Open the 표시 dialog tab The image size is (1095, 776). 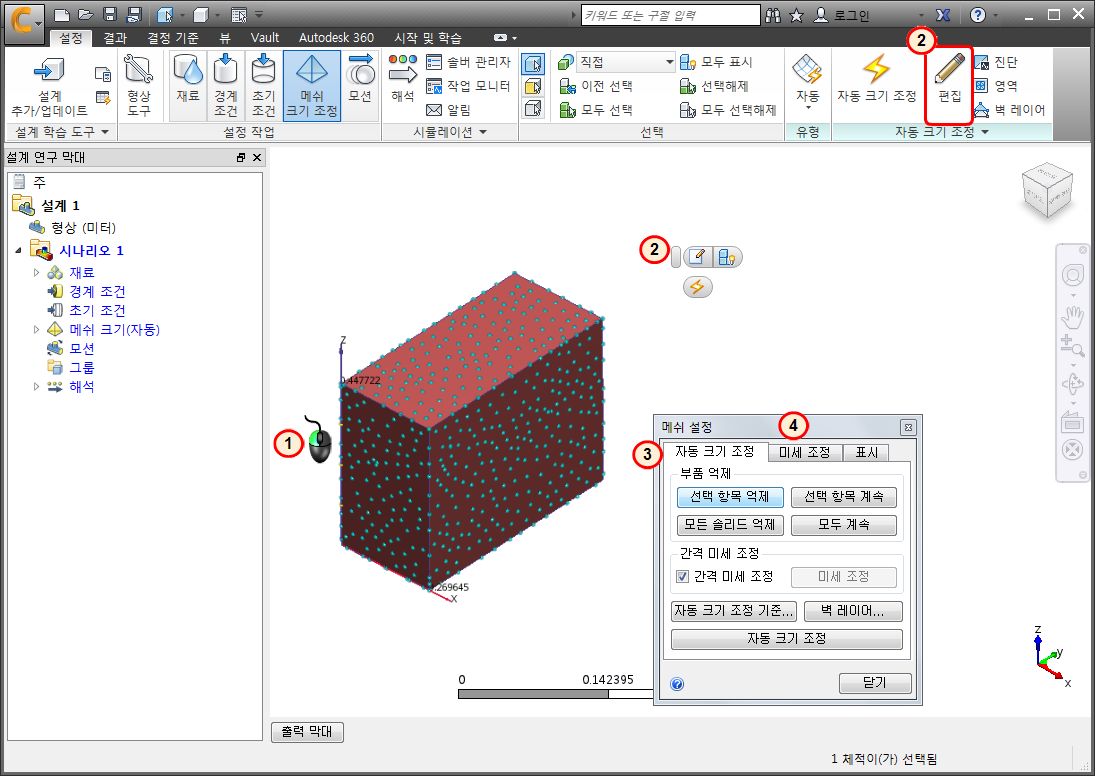[867, 453]
